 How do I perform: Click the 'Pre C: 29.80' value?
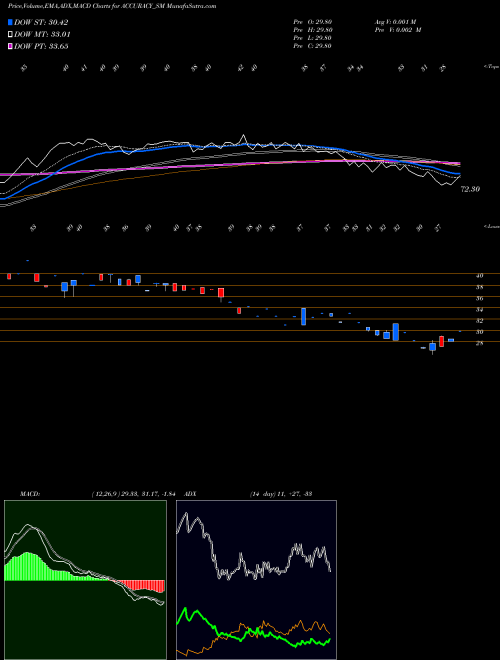(x=313, y=46)
